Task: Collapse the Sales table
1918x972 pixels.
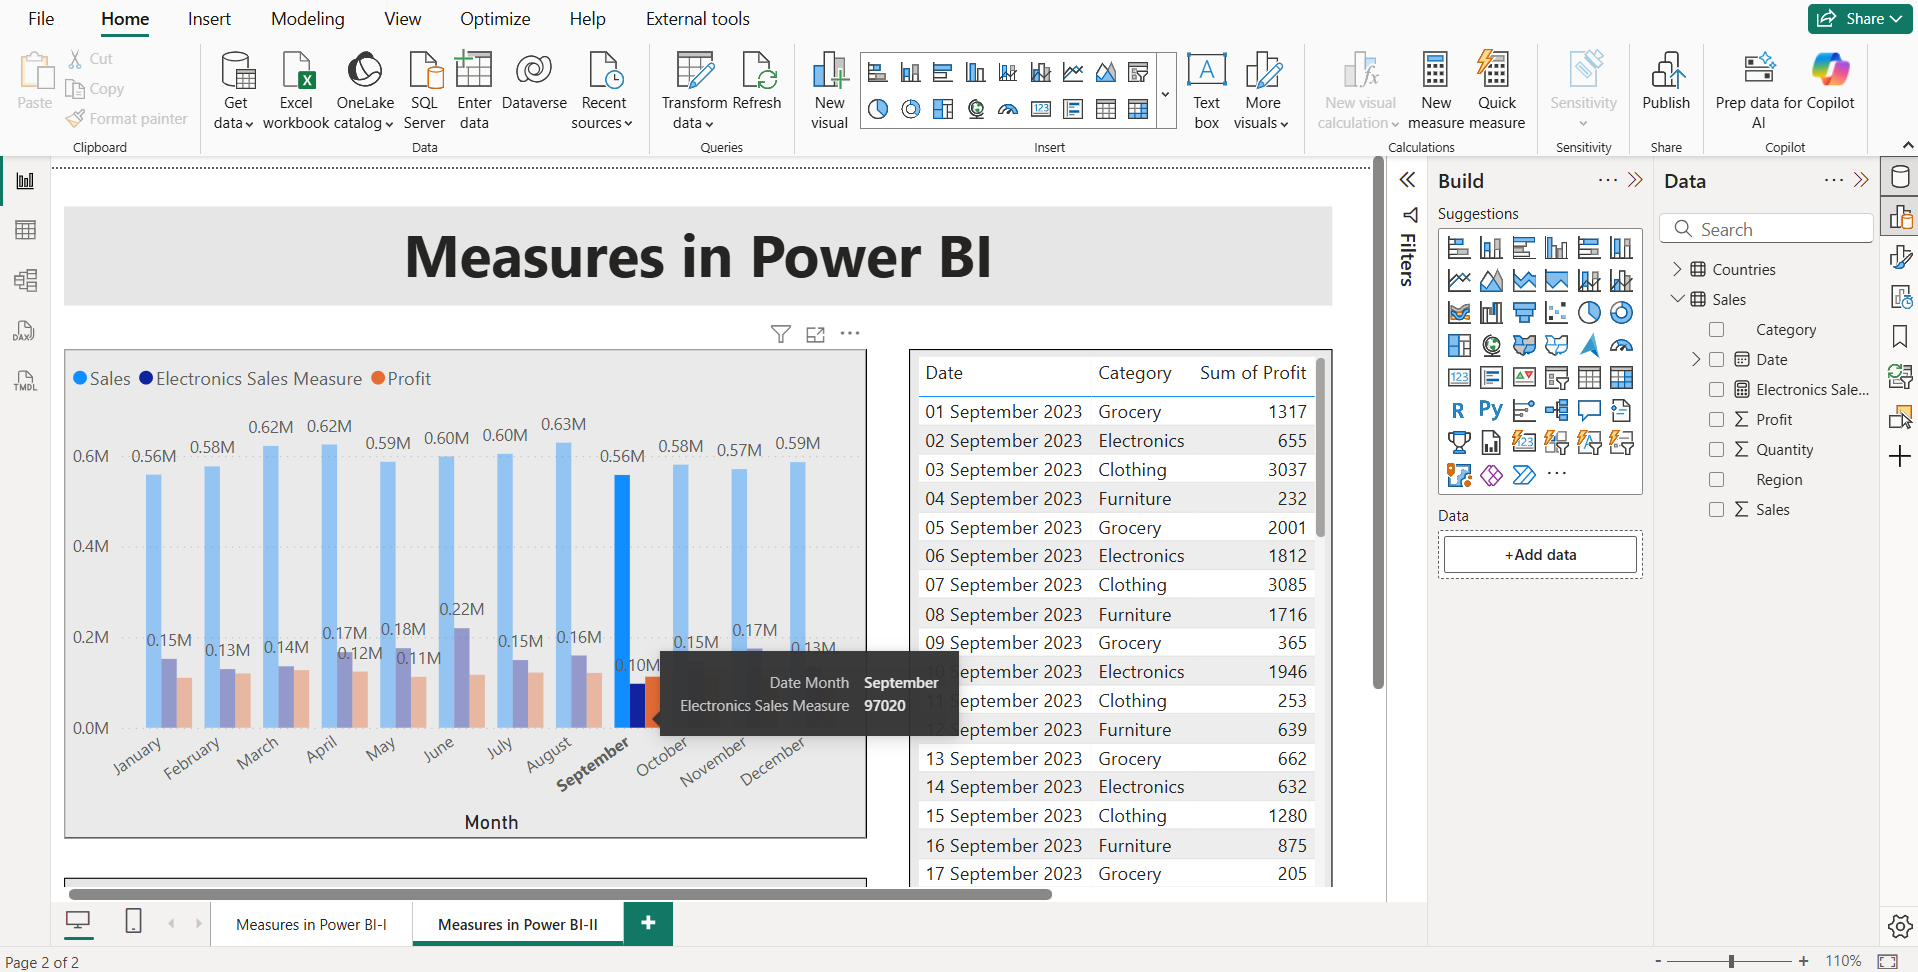Action: click(x=1678, y=299)
